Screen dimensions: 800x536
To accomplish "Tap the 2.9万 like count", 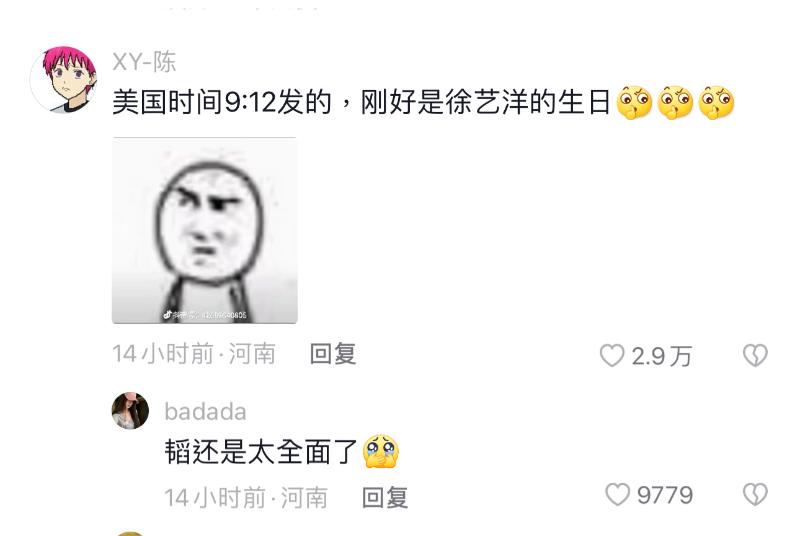I will [x=662, y=356].
